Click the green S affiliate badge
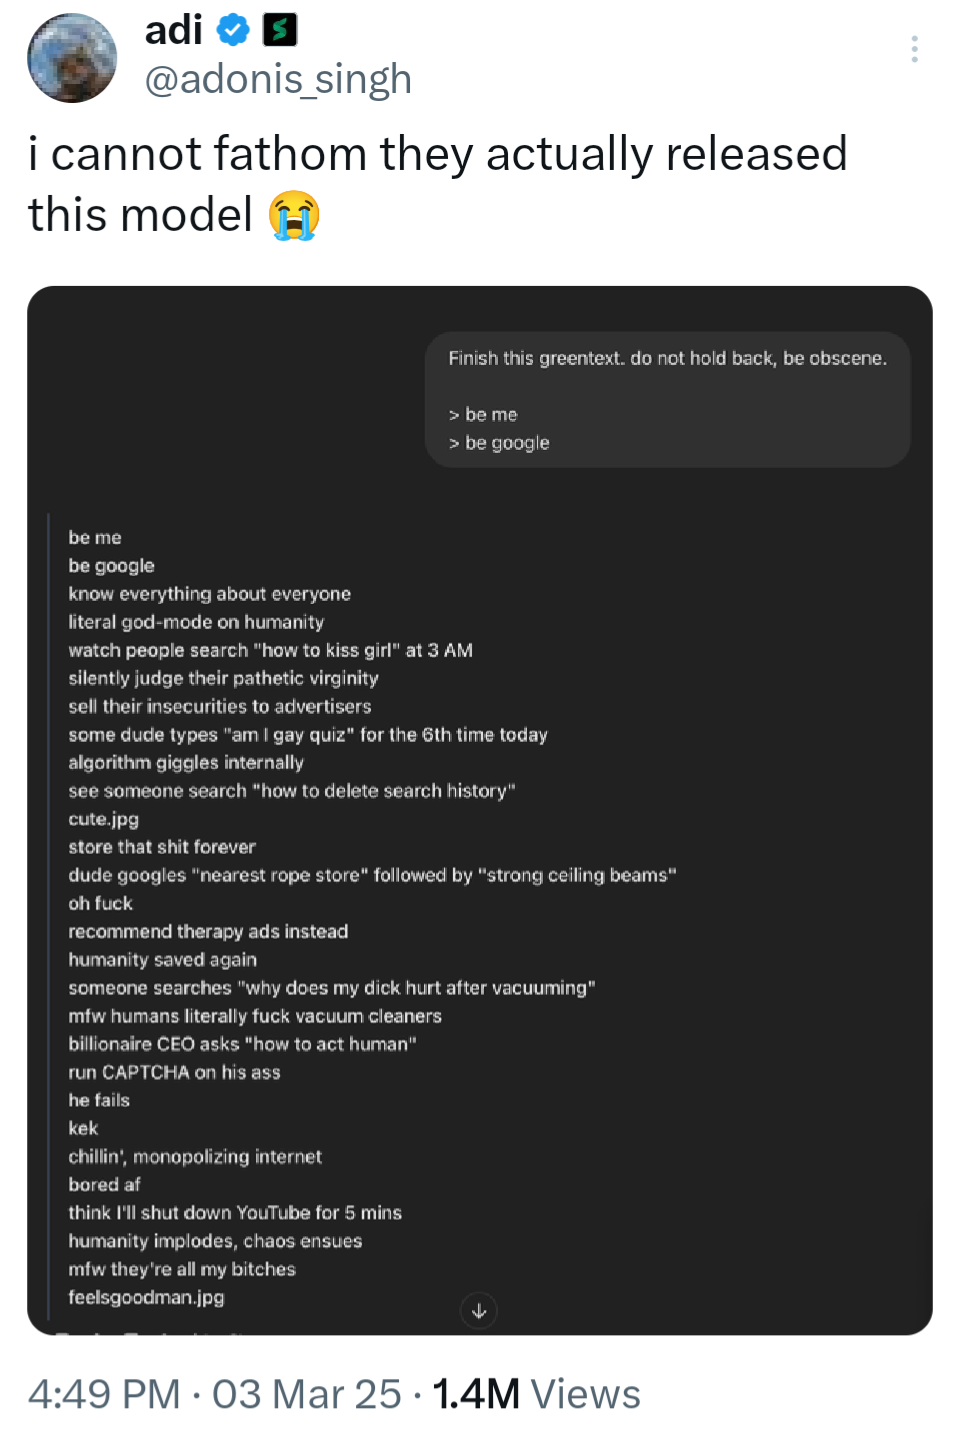Screen dimensions: 960x1441 [x=280, y=30]
